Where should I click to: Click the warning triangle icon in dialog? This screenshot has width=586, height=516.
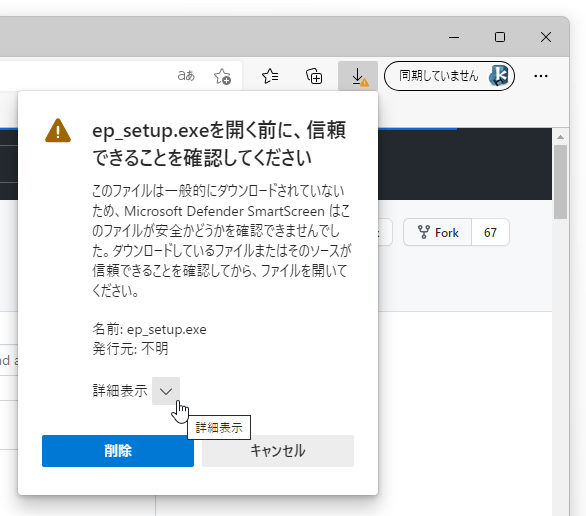pos(58,131)
